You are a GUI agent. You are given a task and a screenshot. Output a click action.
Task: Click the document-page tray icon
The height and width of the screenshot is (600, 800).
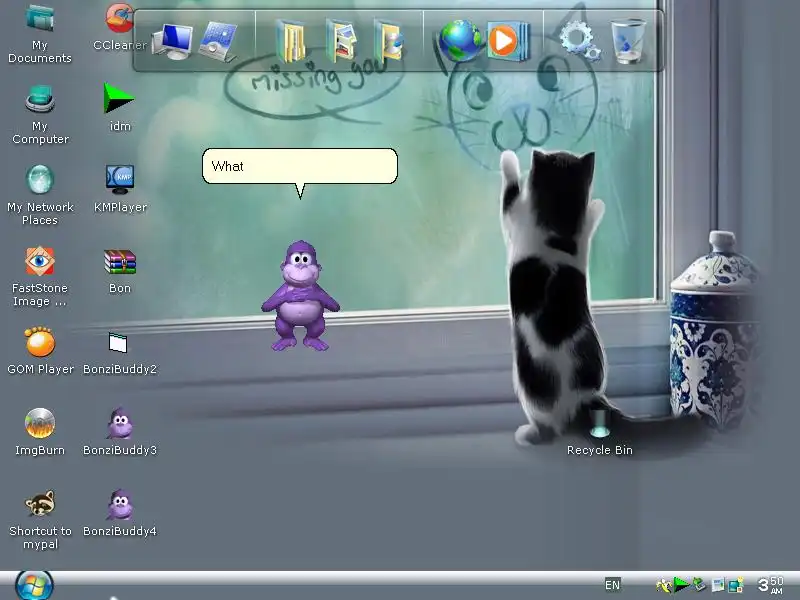[x=718, y=585]
